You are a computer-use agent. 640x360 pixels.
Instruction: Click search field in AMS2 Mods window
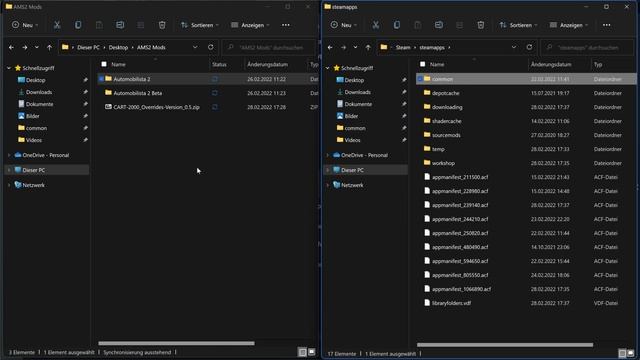coord(269,47)
